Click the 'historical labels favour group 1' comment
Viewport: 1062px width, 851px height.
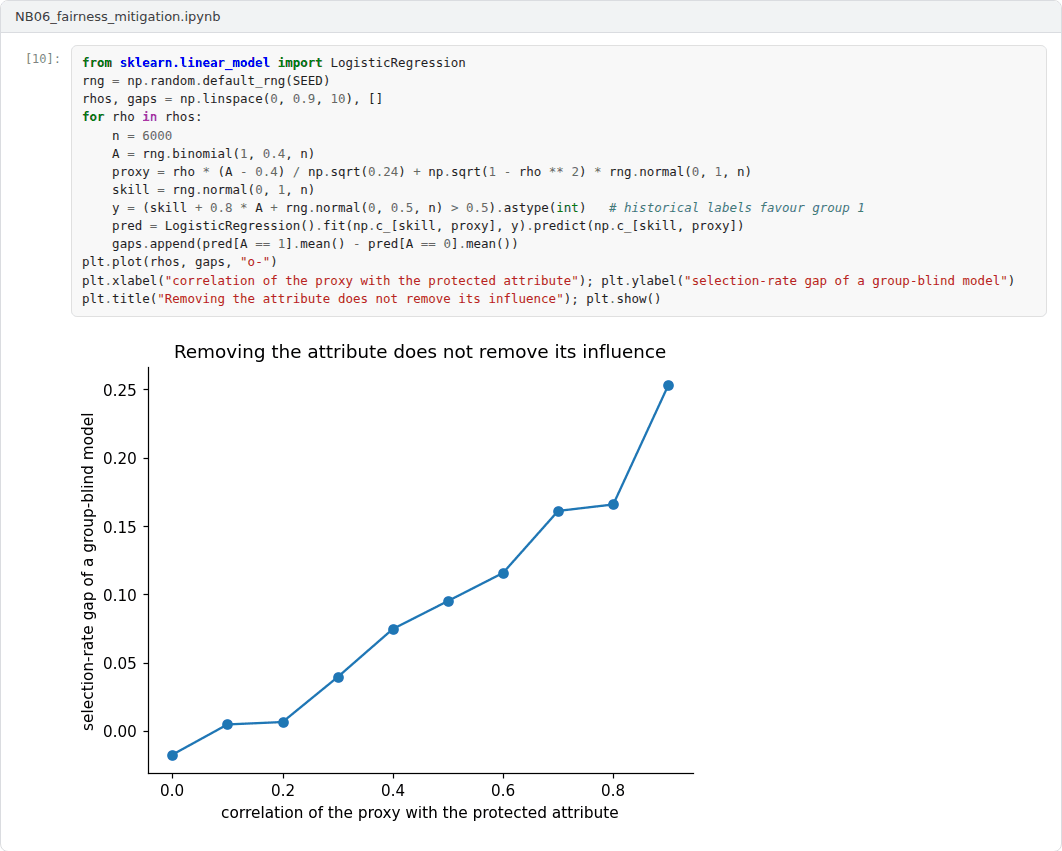736,207
